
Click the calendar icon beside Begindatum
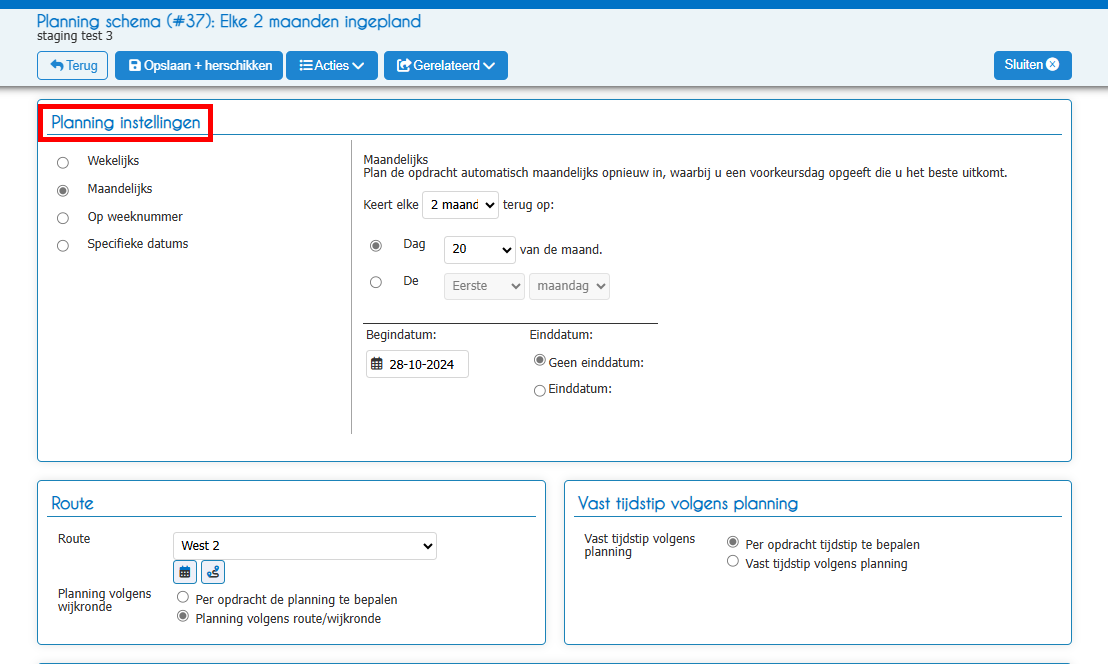(377, 364)
